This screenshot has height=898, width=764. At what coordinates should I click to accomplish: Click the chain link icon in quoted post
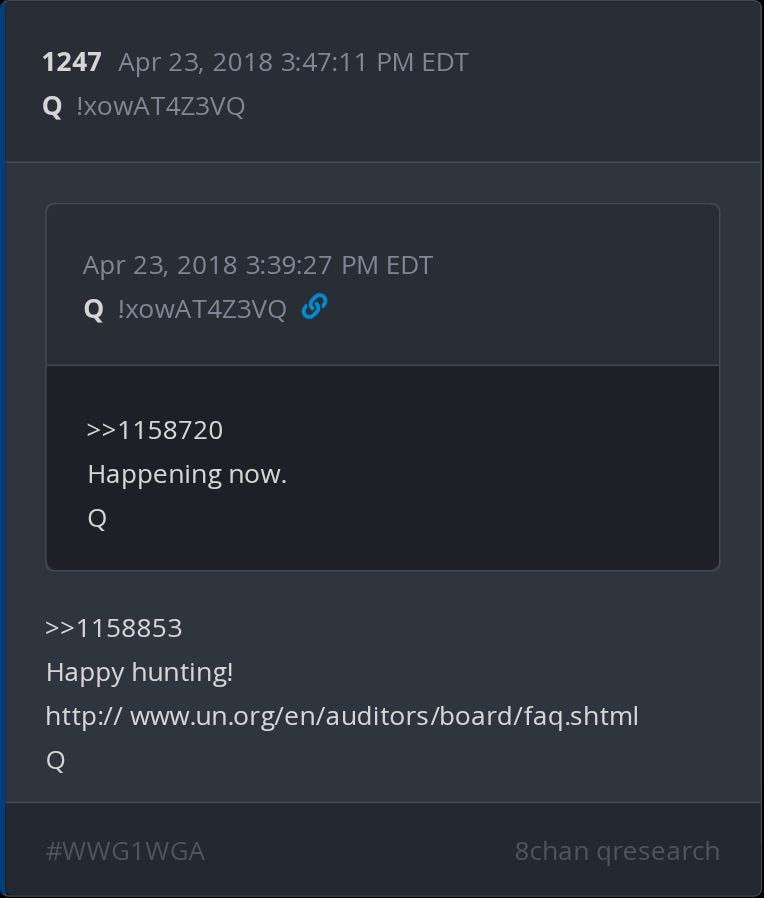coord(314,307)
